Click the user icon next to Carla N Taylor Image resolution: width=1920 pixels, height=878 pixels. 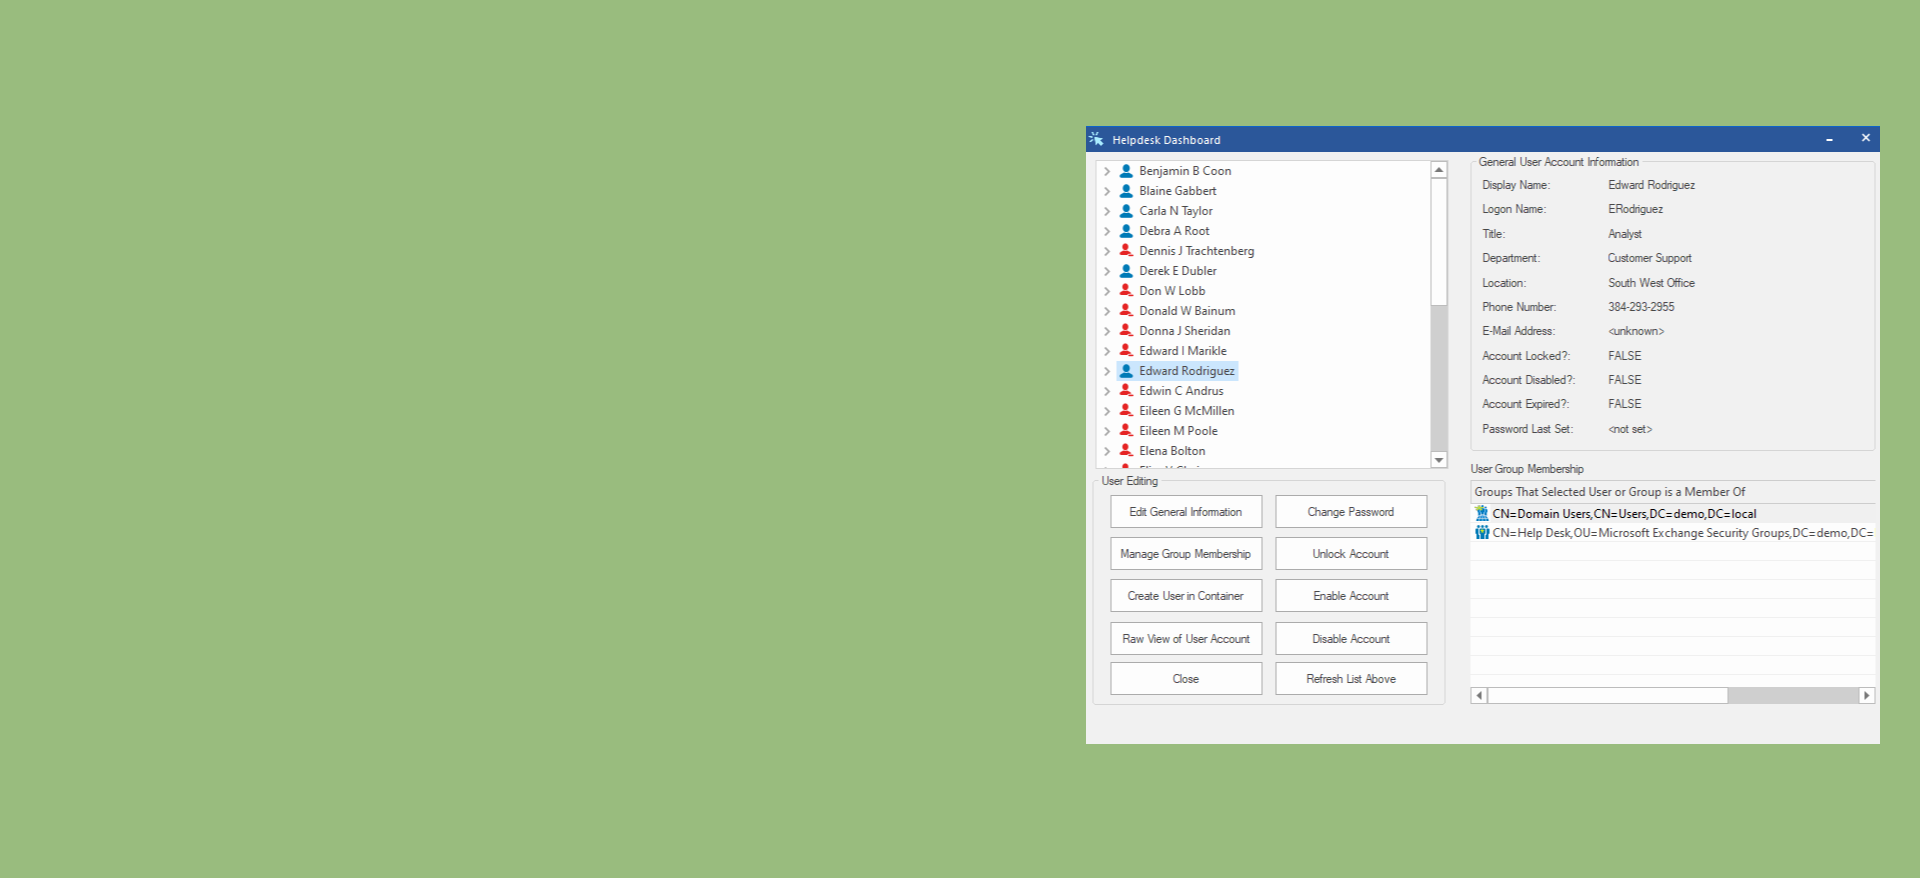[x=1126, y=211]
